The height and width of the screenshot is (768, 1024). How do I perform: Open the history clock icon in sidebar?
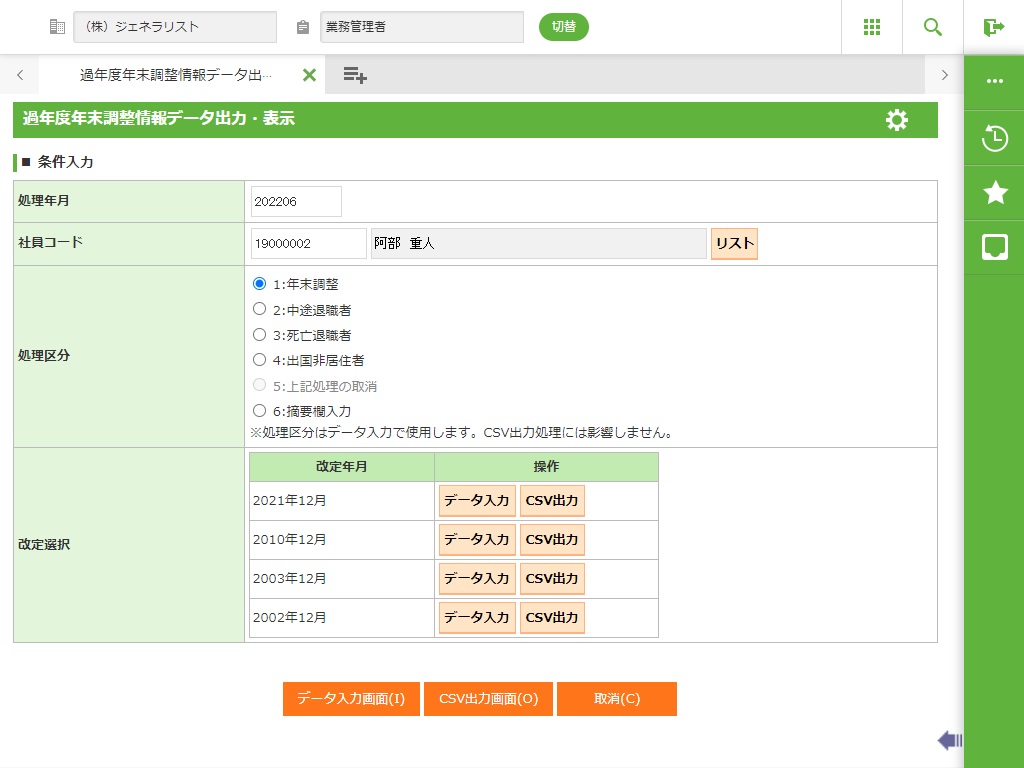coord(994,138)
